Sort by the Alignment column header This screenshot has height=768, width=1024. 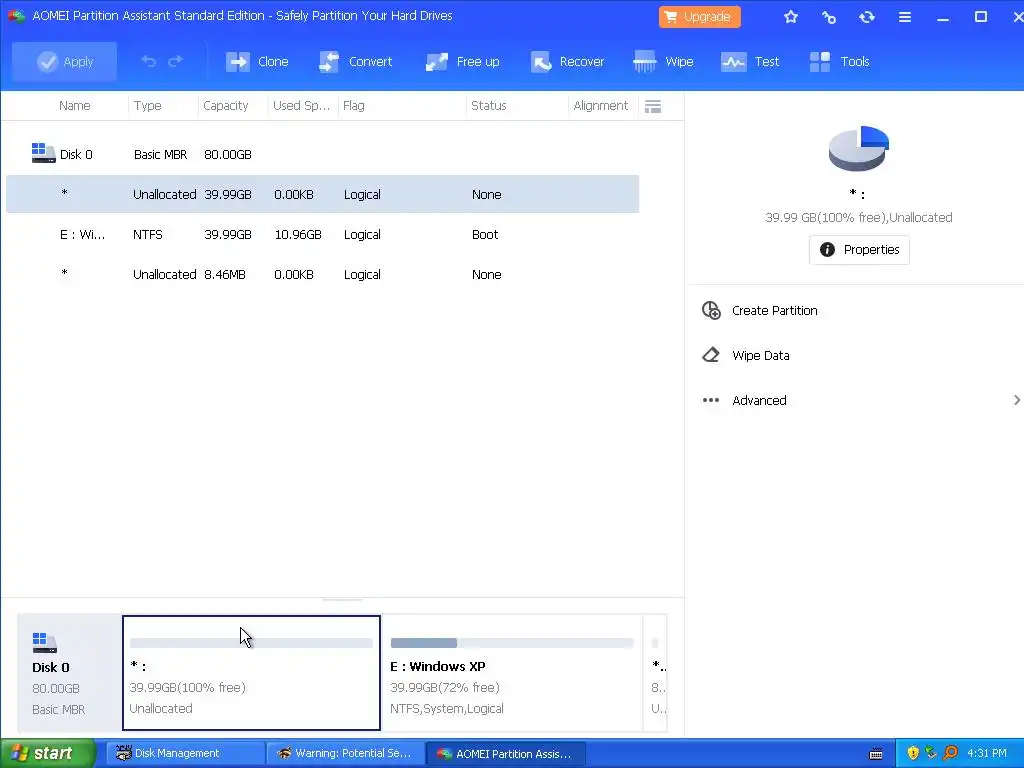(600, 106)
